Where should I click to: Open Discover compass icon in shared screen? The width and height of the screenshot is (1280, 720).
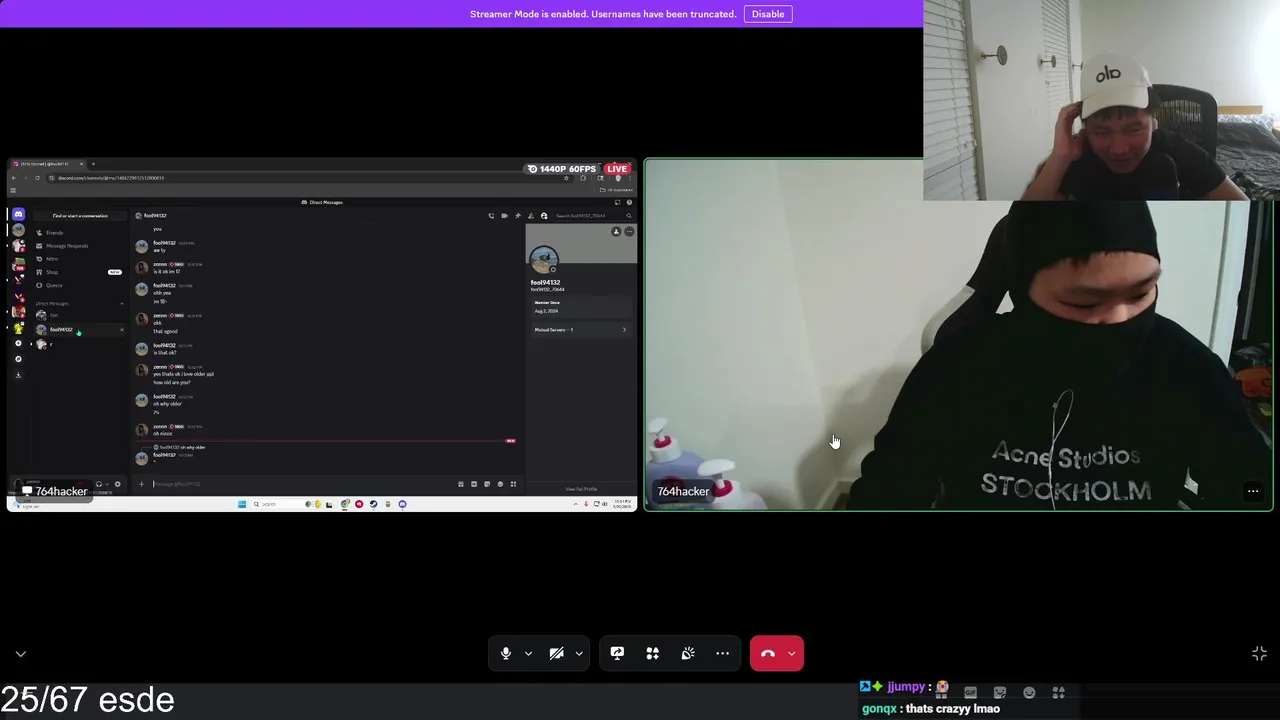coord(18,359)
